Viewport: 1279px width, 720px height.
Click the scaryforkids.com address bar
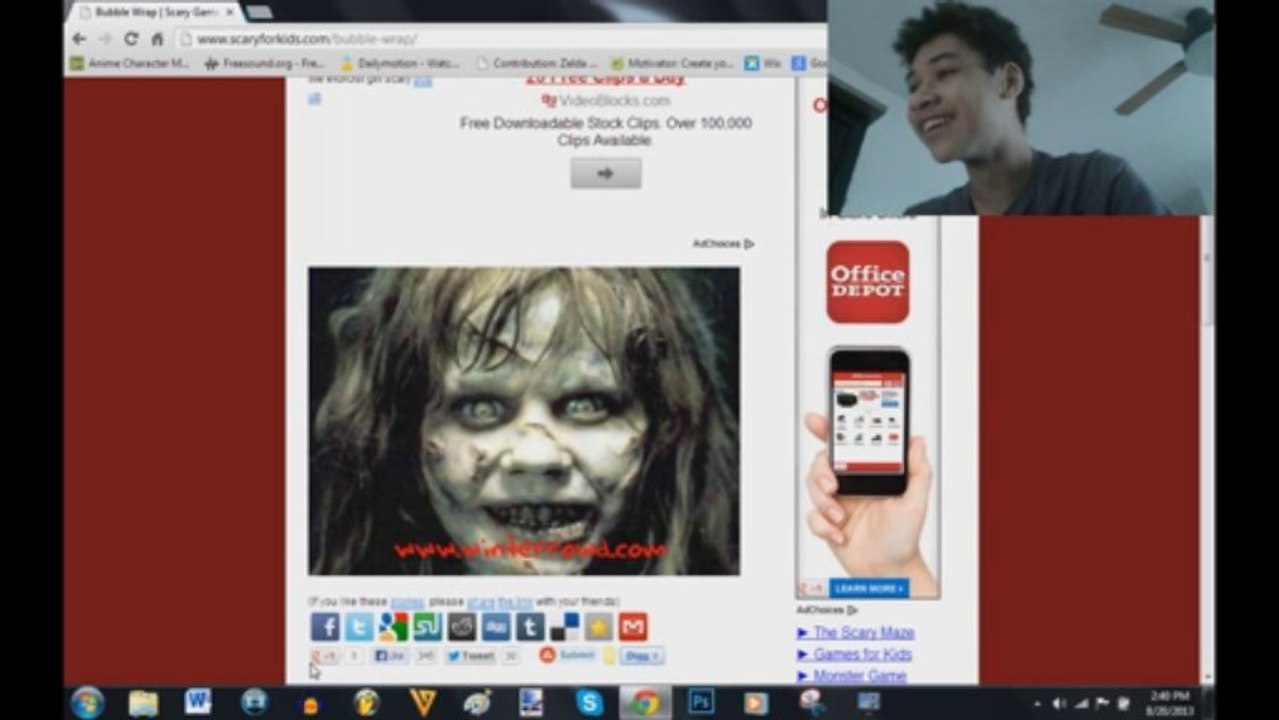(500, 39)
